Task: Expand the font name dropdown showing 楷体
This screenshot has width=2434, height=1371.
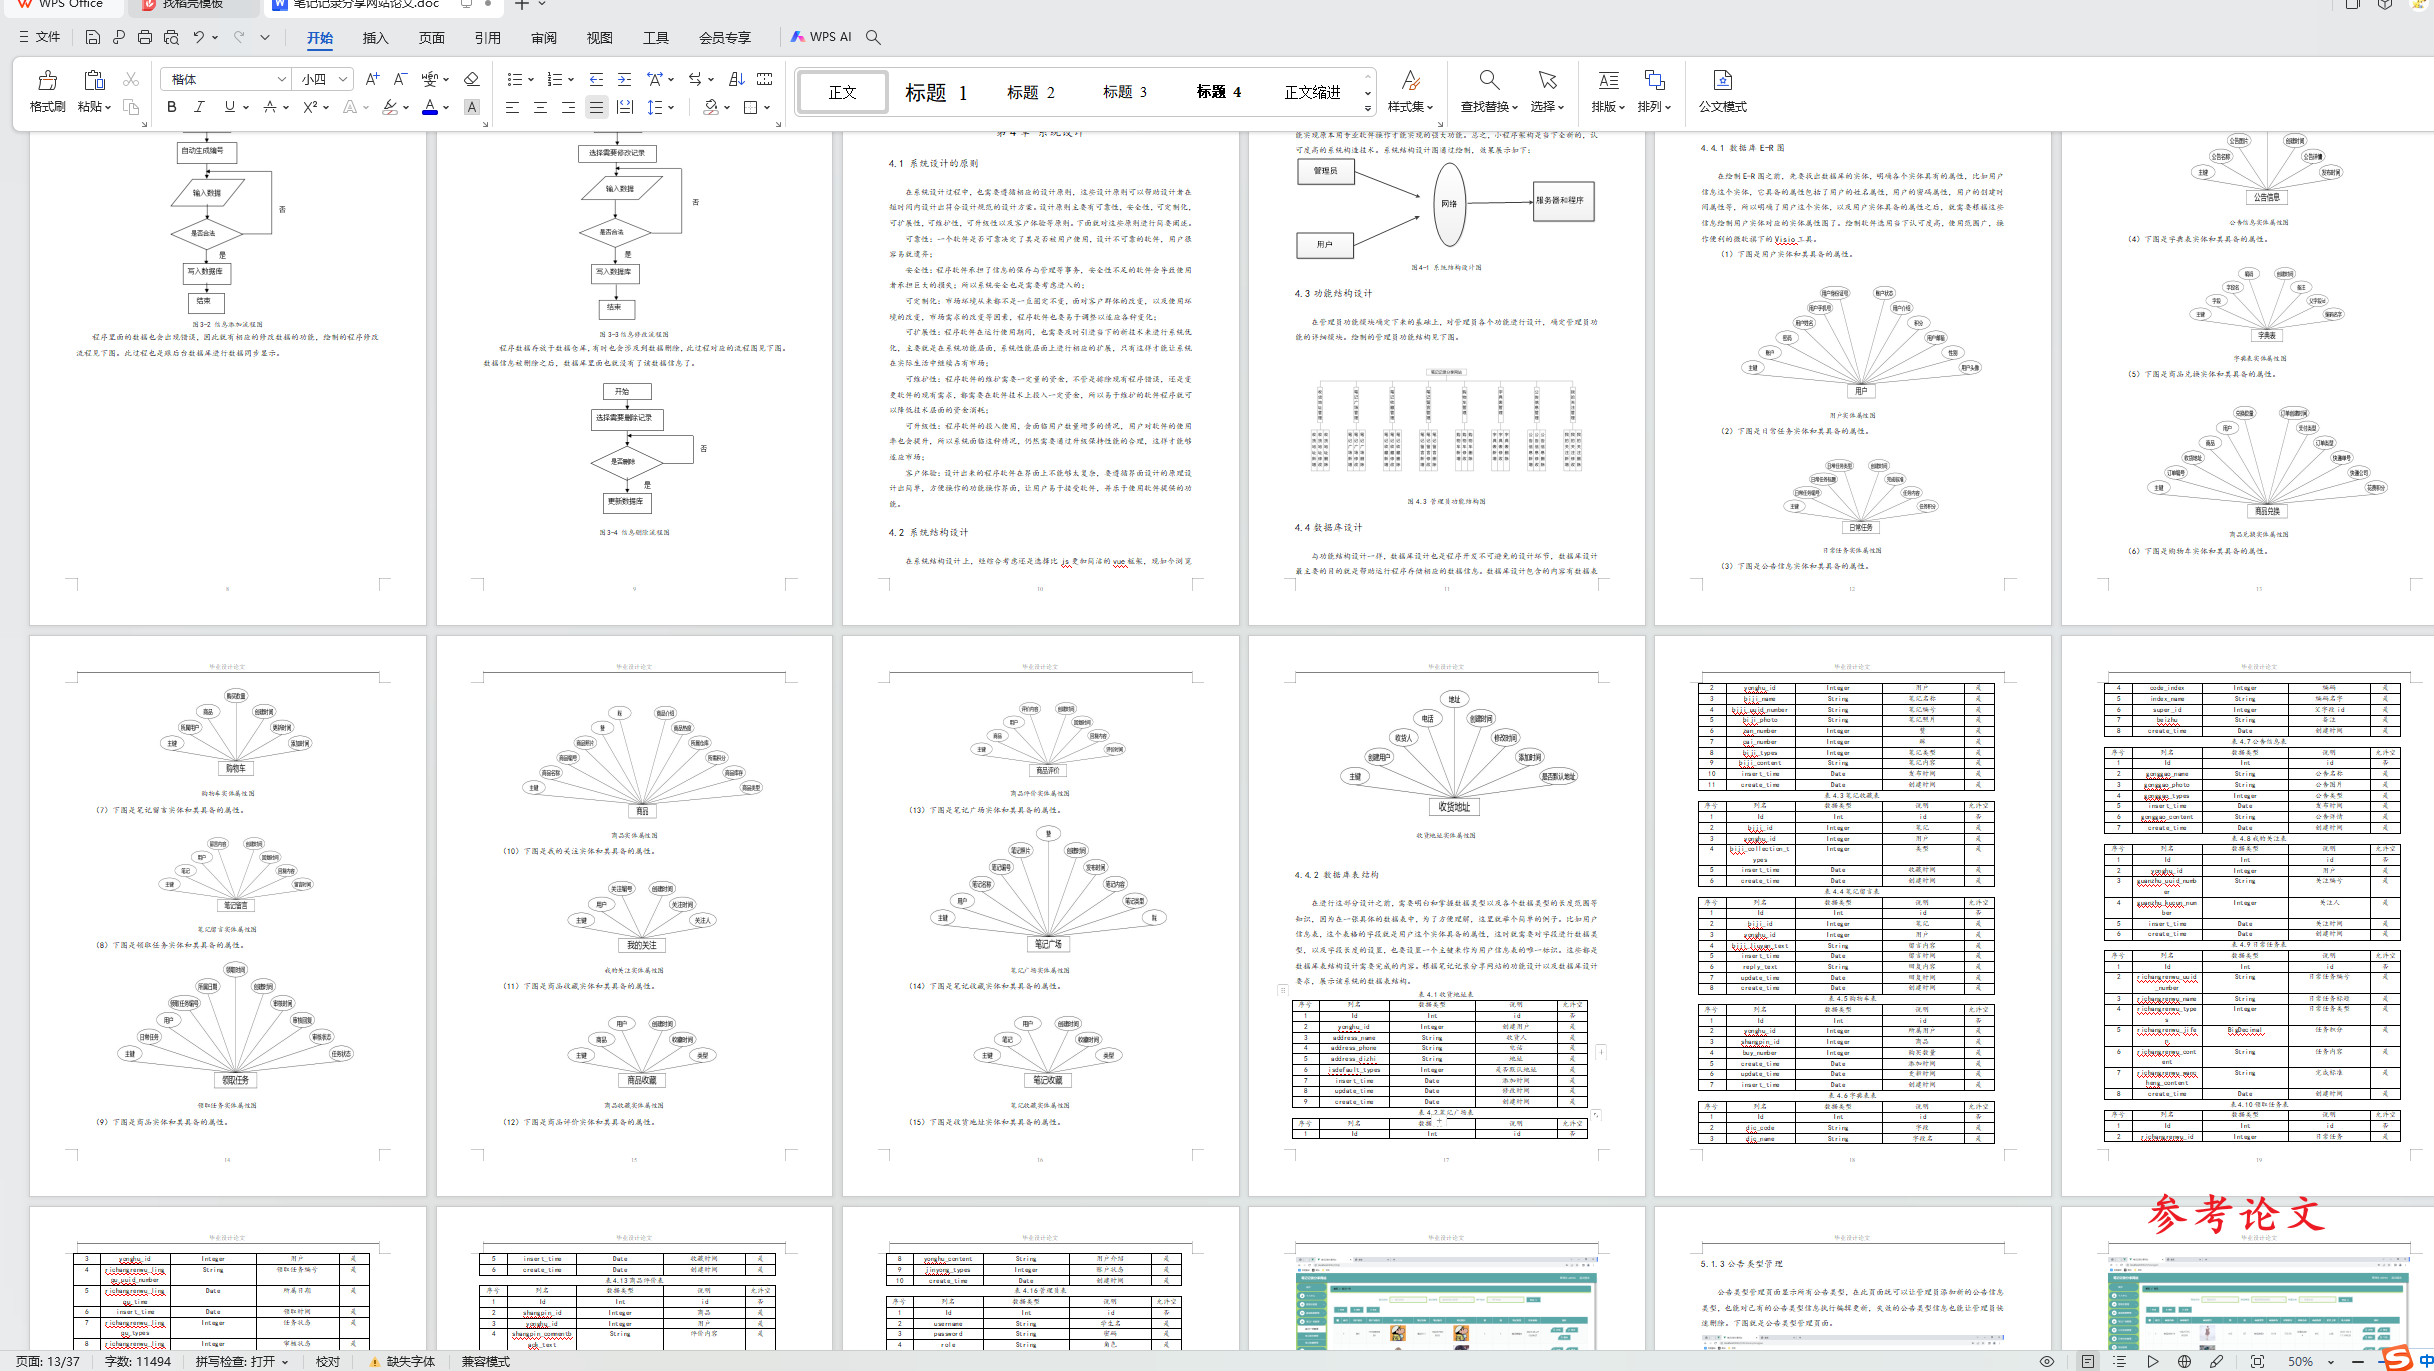Action: (281, 79)
